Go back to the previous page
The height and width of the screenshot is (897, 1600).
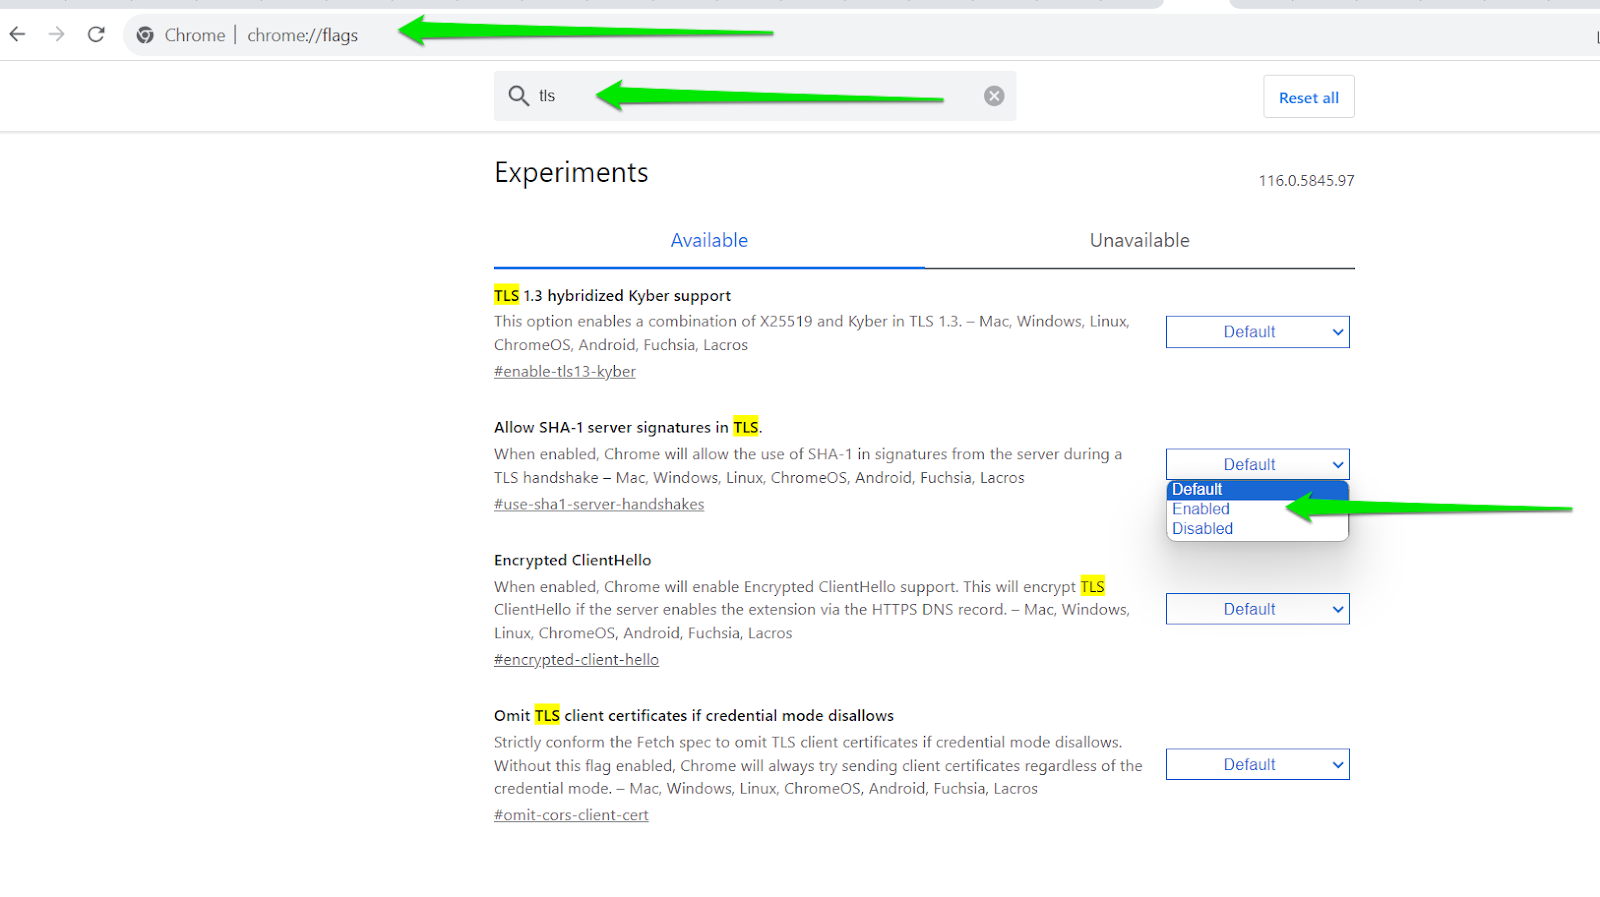[17, 35]
